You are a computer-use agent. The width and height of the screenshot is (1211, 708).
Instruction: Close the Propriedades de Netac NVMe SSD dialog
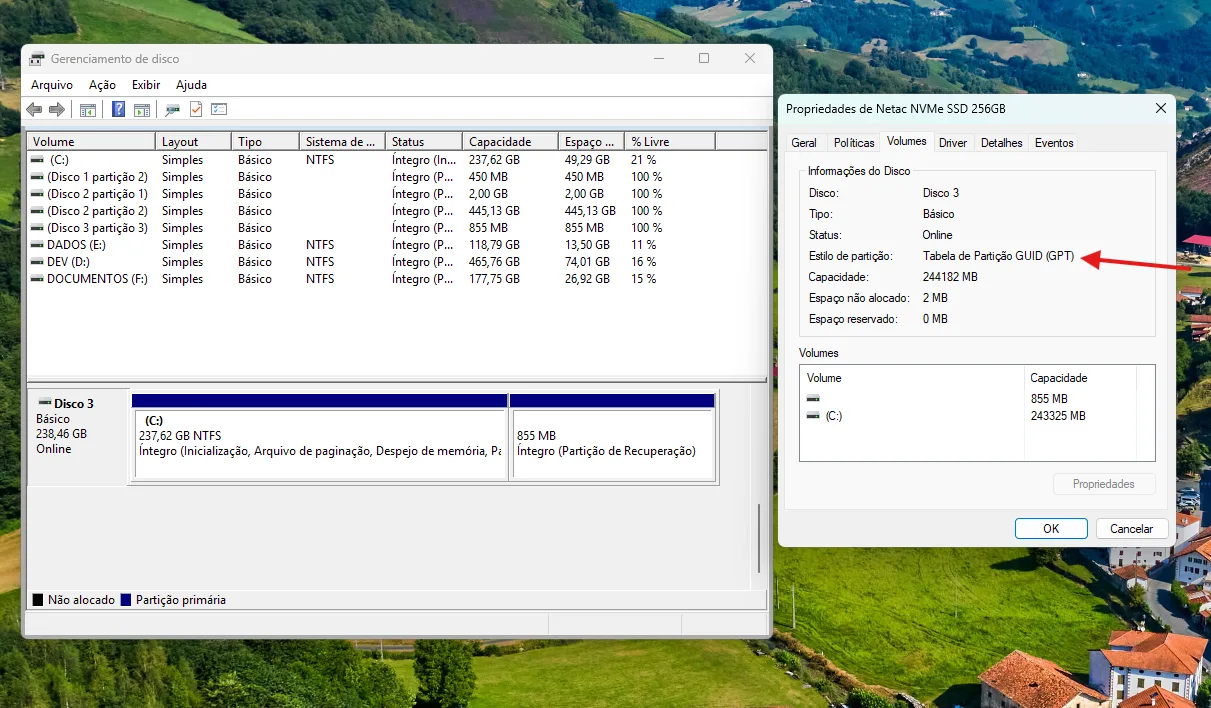[1160, 108]
